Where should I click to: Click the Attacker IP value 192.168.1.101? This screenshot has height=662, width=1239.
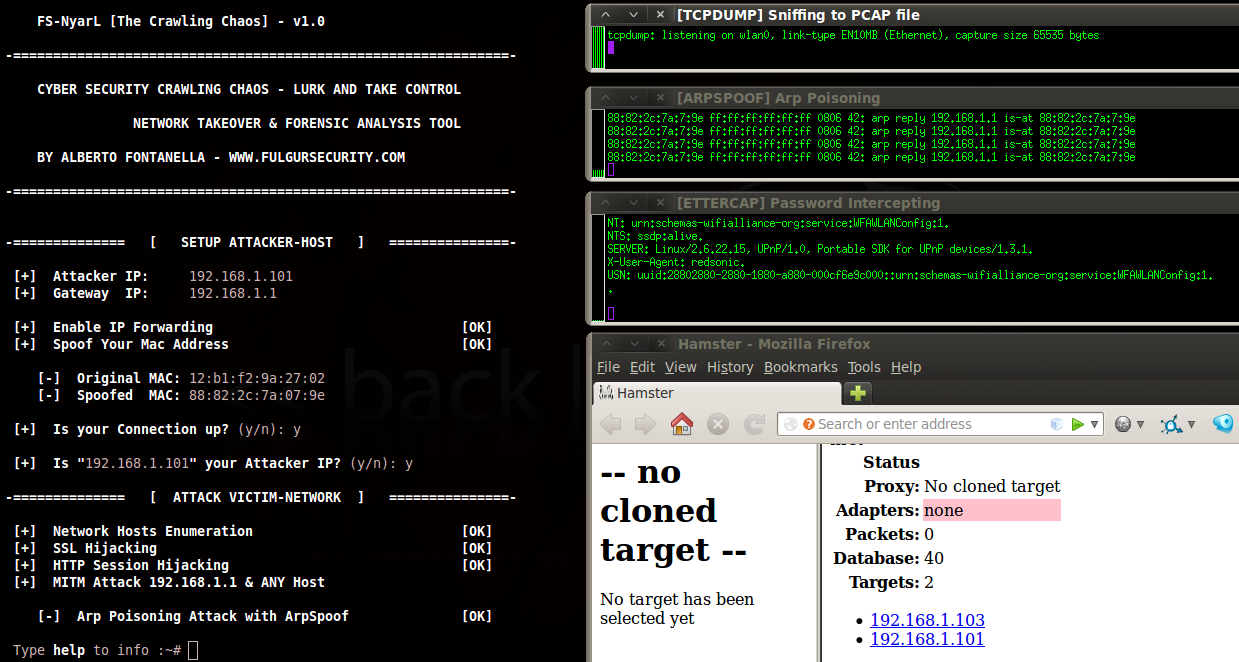(241, 276)
